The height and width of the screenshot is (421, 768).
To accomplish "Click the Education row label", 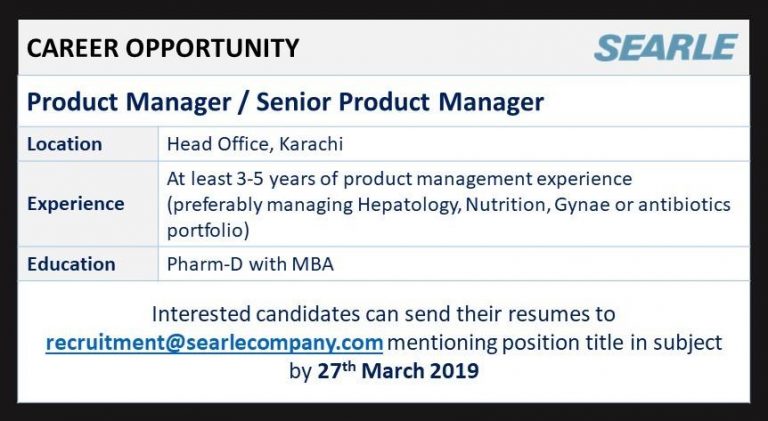I will point(71,264).
